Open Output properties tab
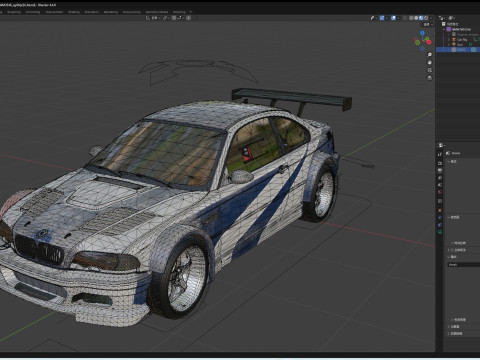This screenshot has width=480, height=360. click(x=440, y=170)
